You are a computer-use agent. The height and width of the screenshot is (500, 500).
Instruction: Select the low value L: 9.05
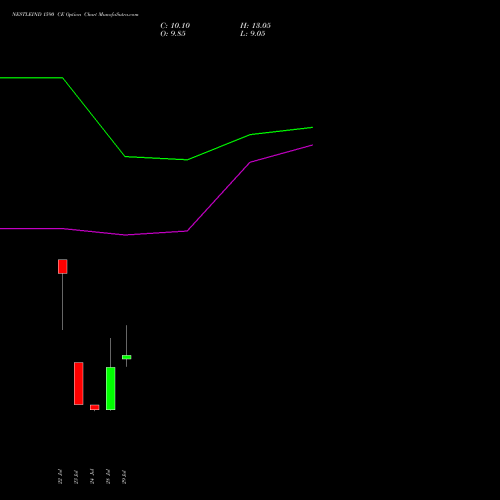click(x=253, y=34)
